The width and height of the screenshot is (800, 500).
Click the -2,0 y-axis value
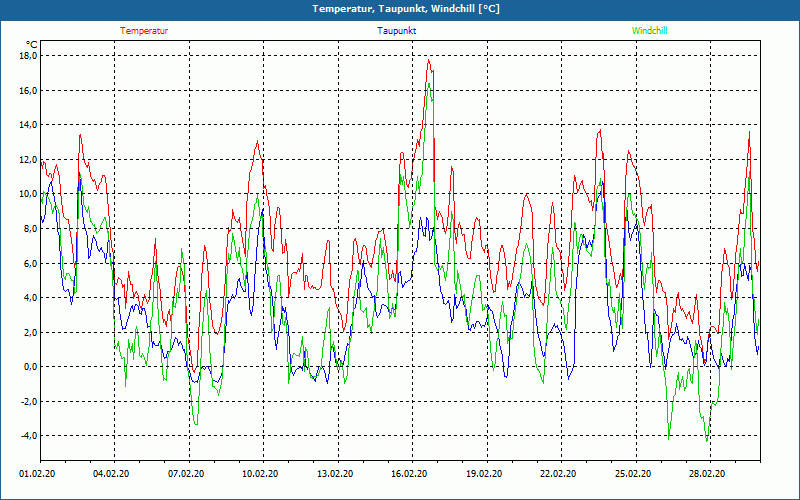[29, 401]
